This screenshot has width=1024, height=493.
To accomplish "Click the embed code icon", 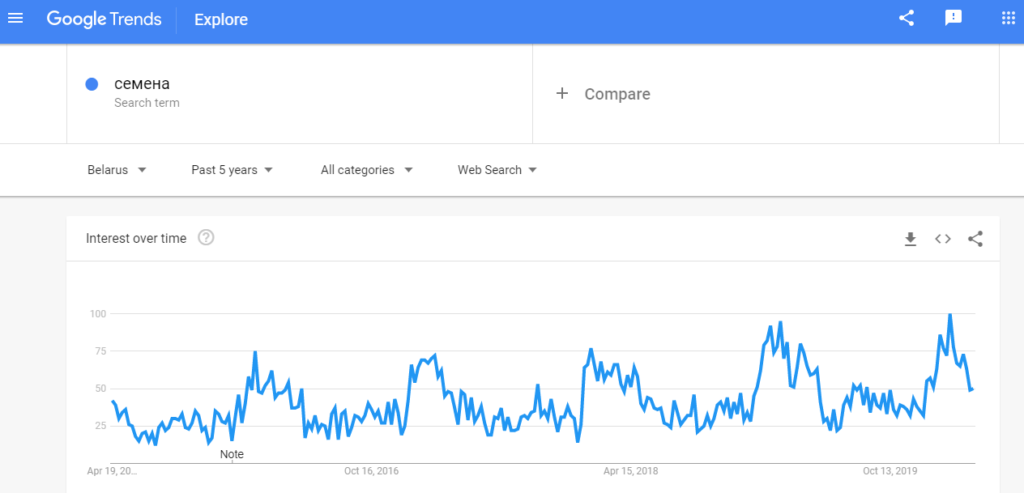I will pos(942,239).
